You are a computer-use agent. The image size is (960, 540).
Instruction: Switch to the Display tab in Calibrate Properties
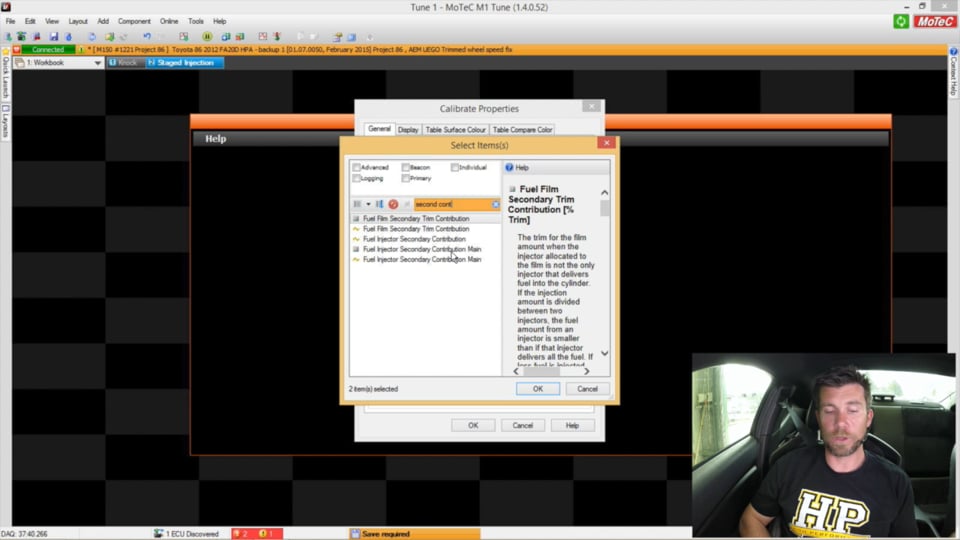coord(408,130)
